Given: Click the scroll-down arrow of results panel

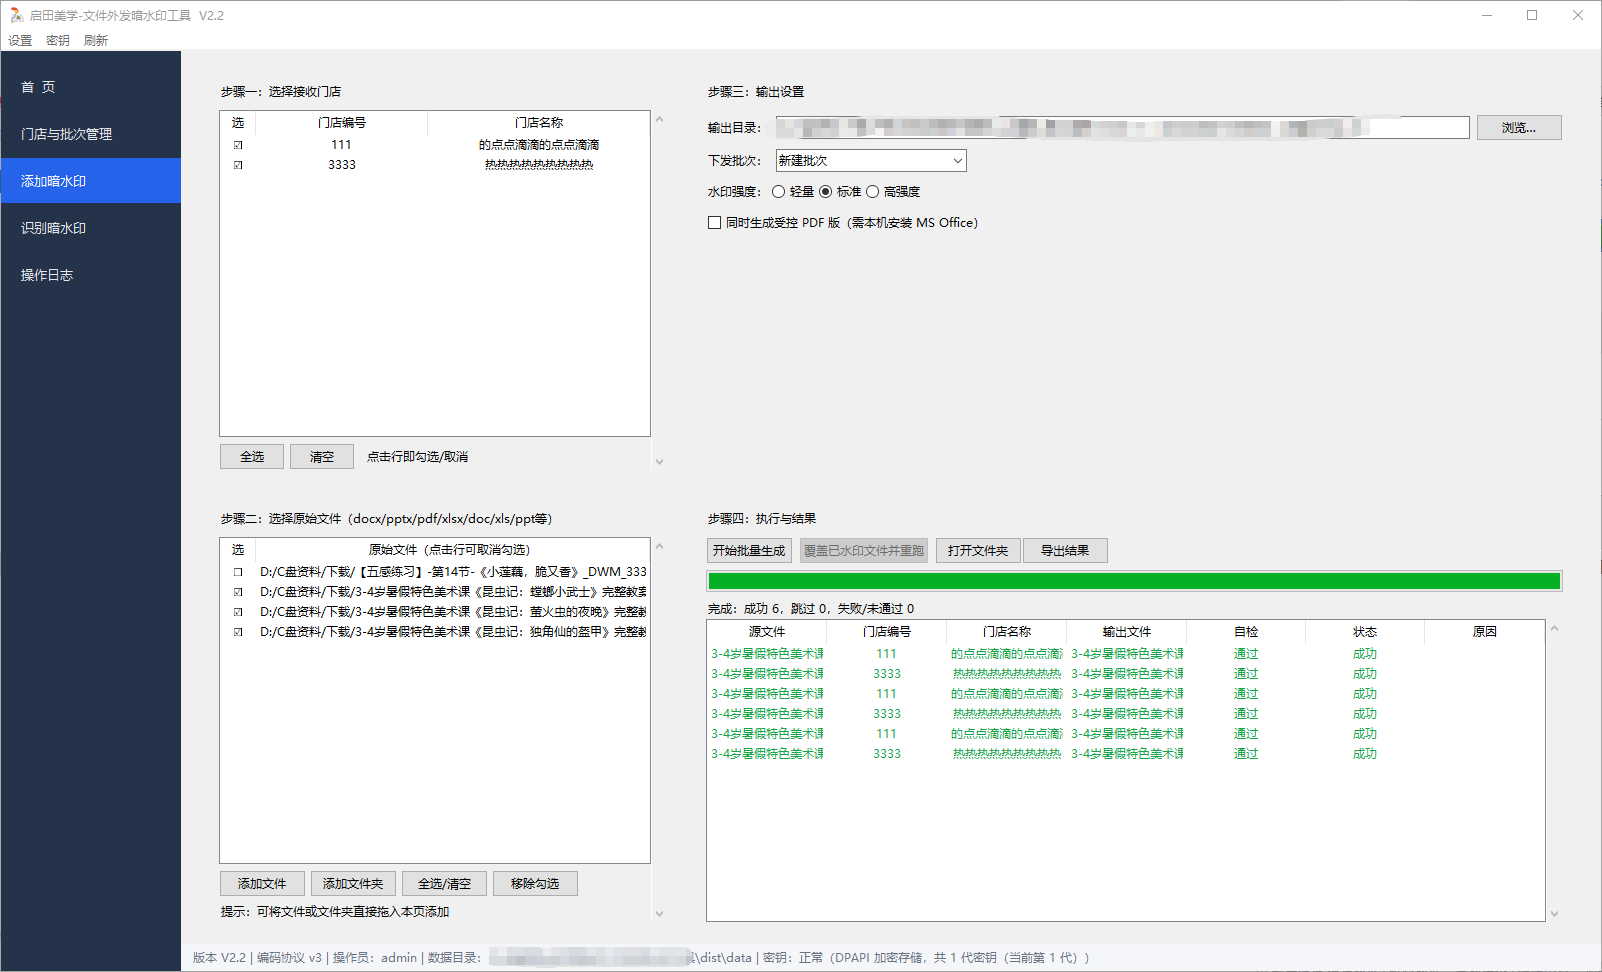Looking at the screenshot, I should pos(1554,914).
